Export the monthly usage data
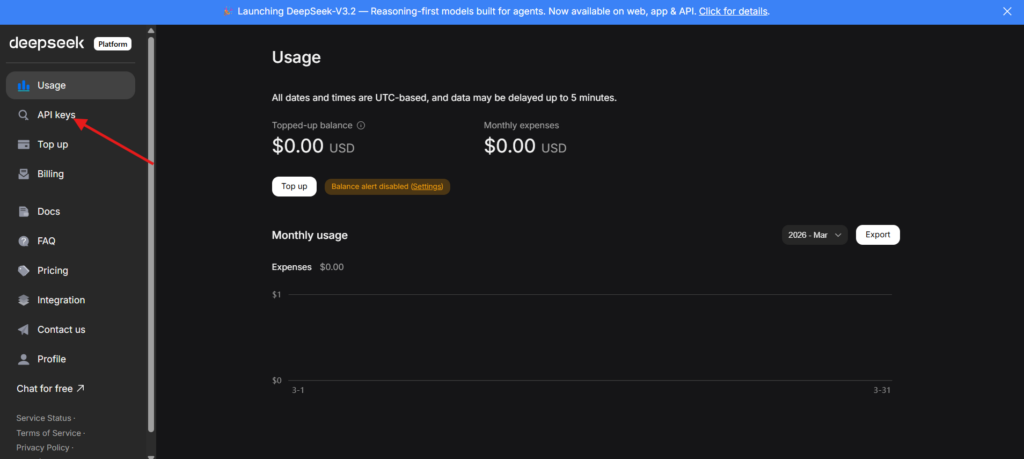 coord(877,235)
